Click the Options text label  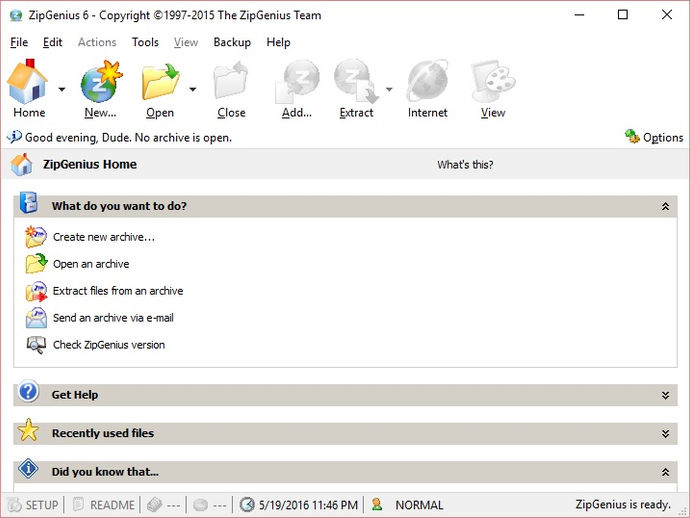point(663,137)
